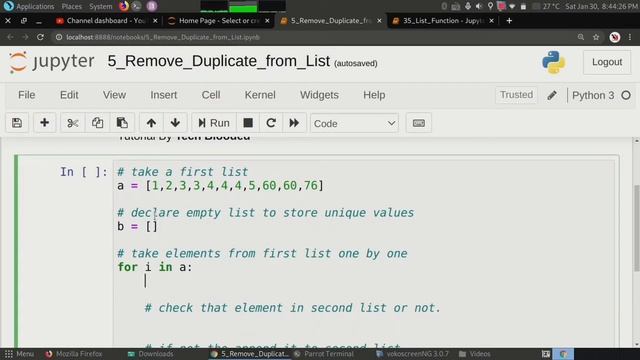
Task: Paste cells below icon
Action: [x=122, y=123]
